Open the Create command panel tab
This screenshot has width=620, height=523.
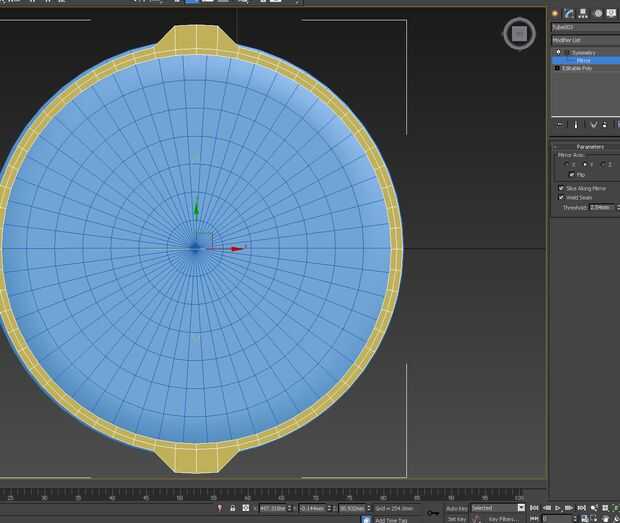pyautogui.click(x=555, y=13)
